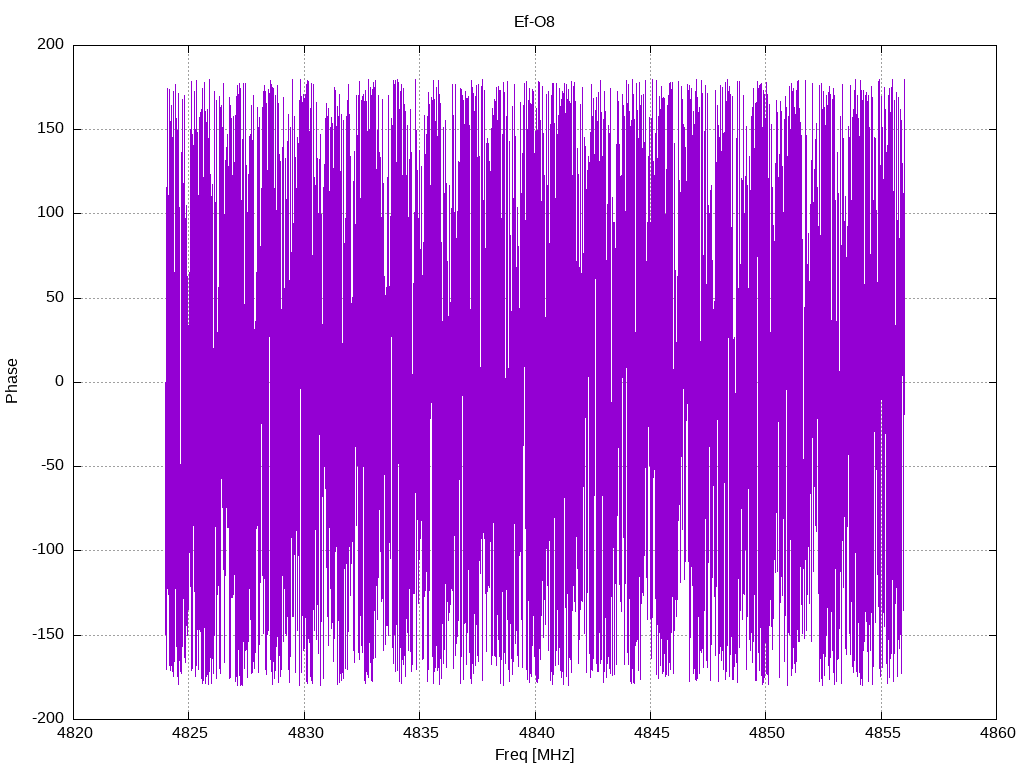Select the 150 y-axis tick label
1024x768 pixels.
tap(51, 129)
